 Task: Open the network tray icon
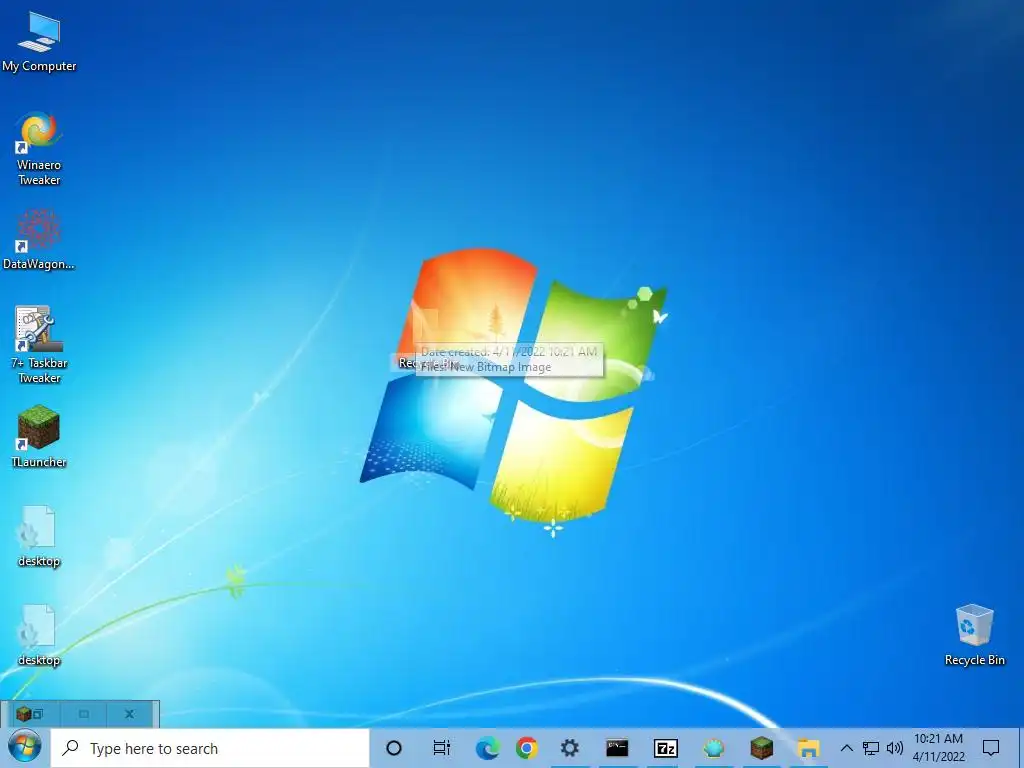871,748
